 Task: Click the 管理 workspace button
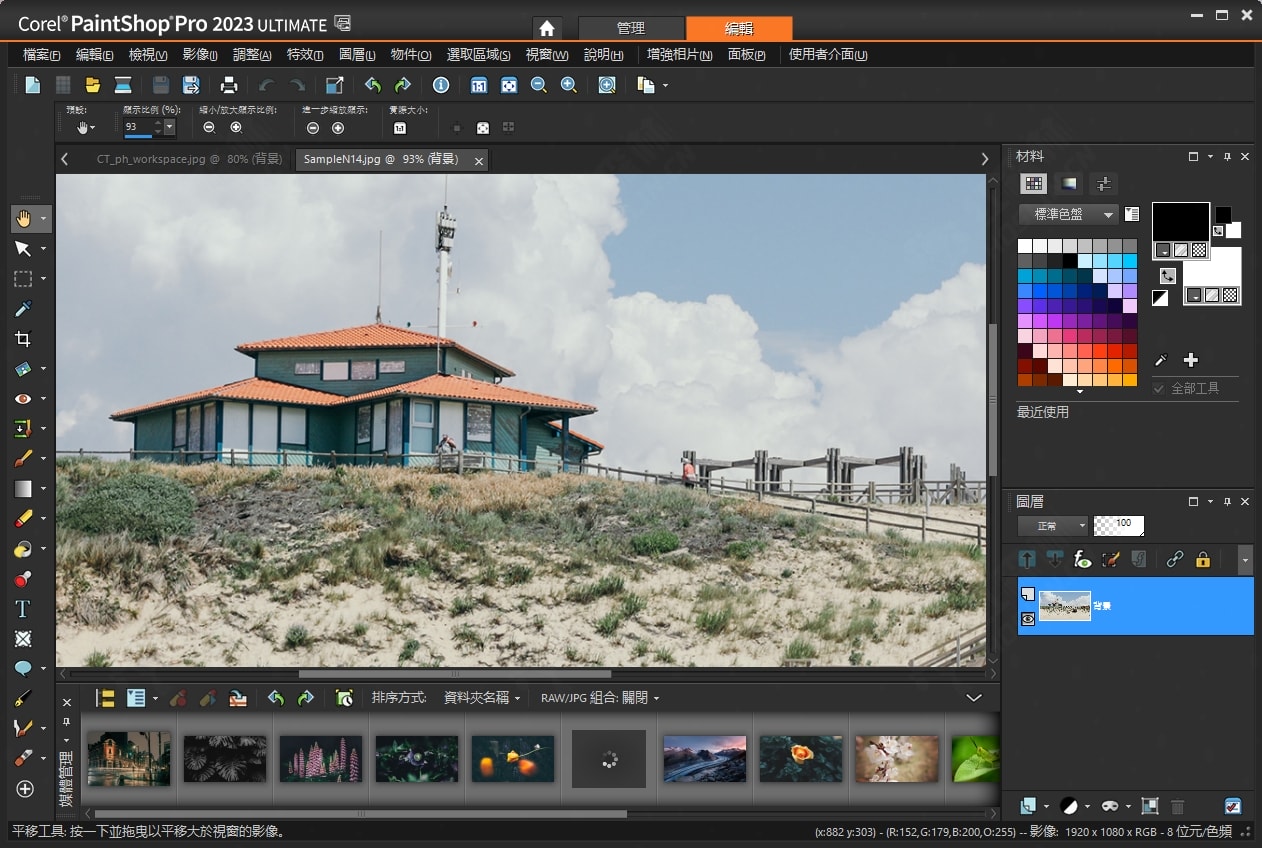[x=631, y=28]
